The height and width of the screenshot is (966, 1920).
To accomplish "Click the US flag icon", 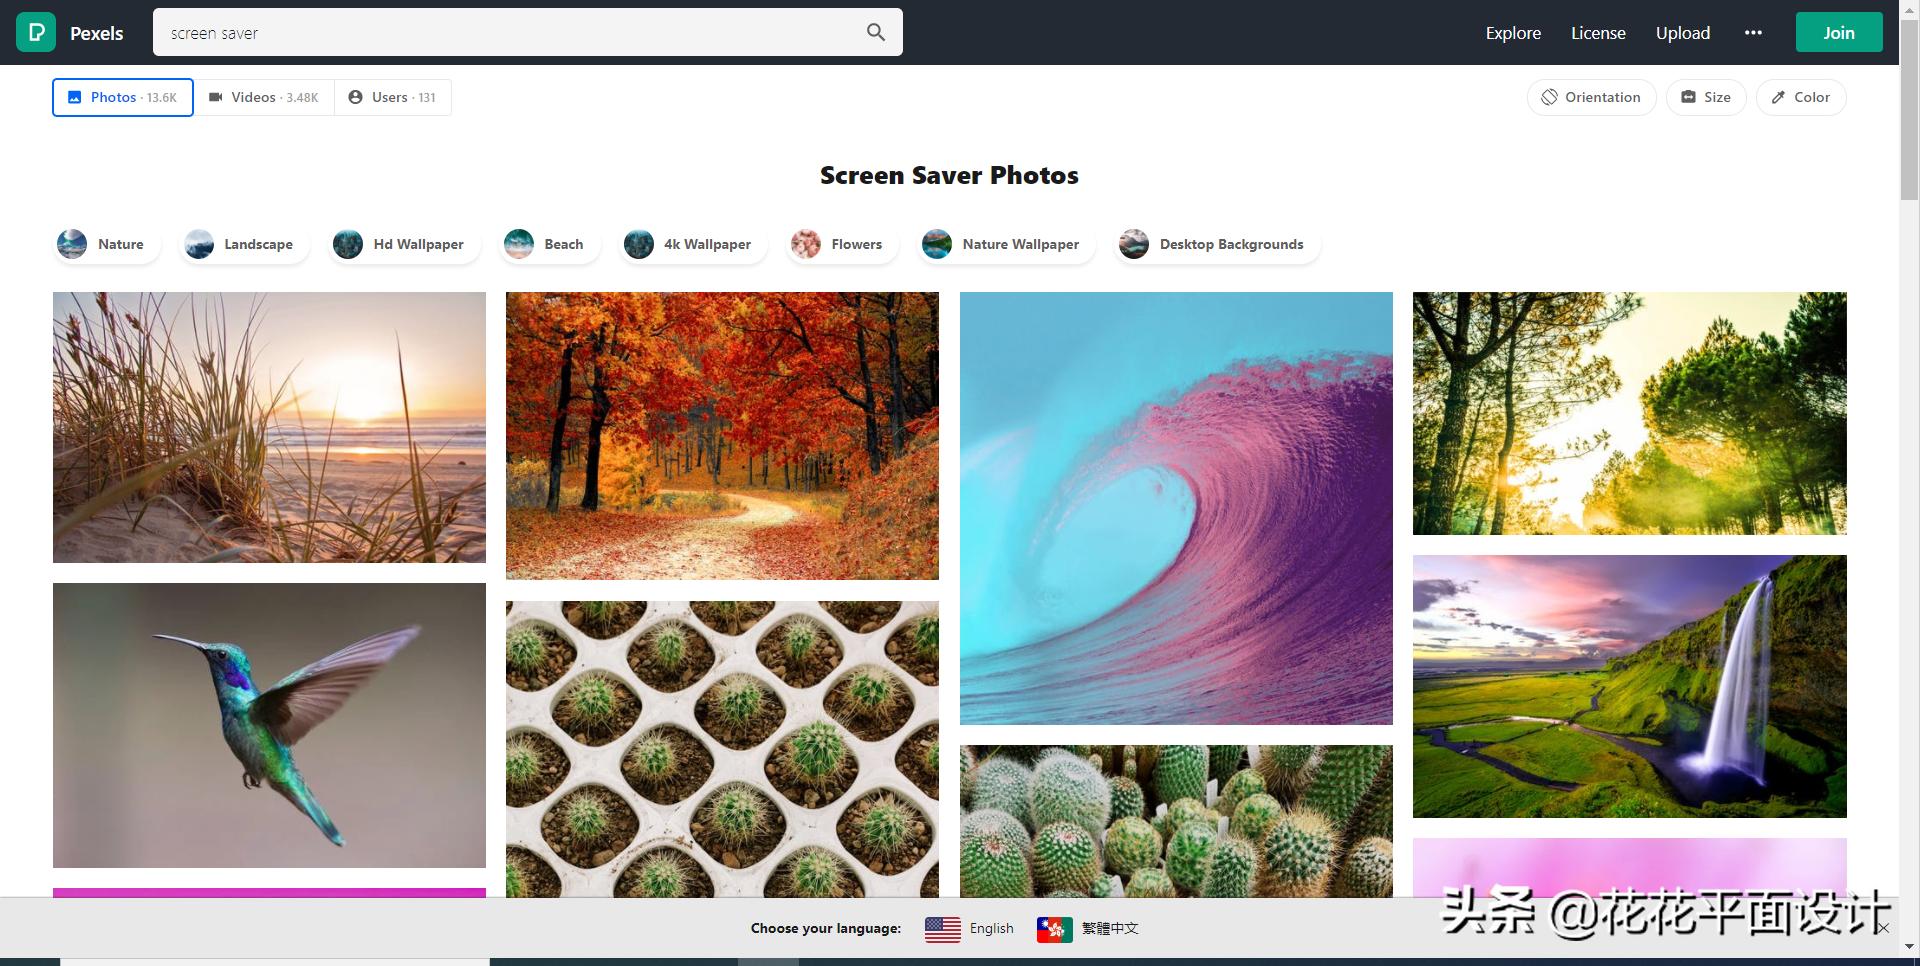I will [x=943, y=929].
